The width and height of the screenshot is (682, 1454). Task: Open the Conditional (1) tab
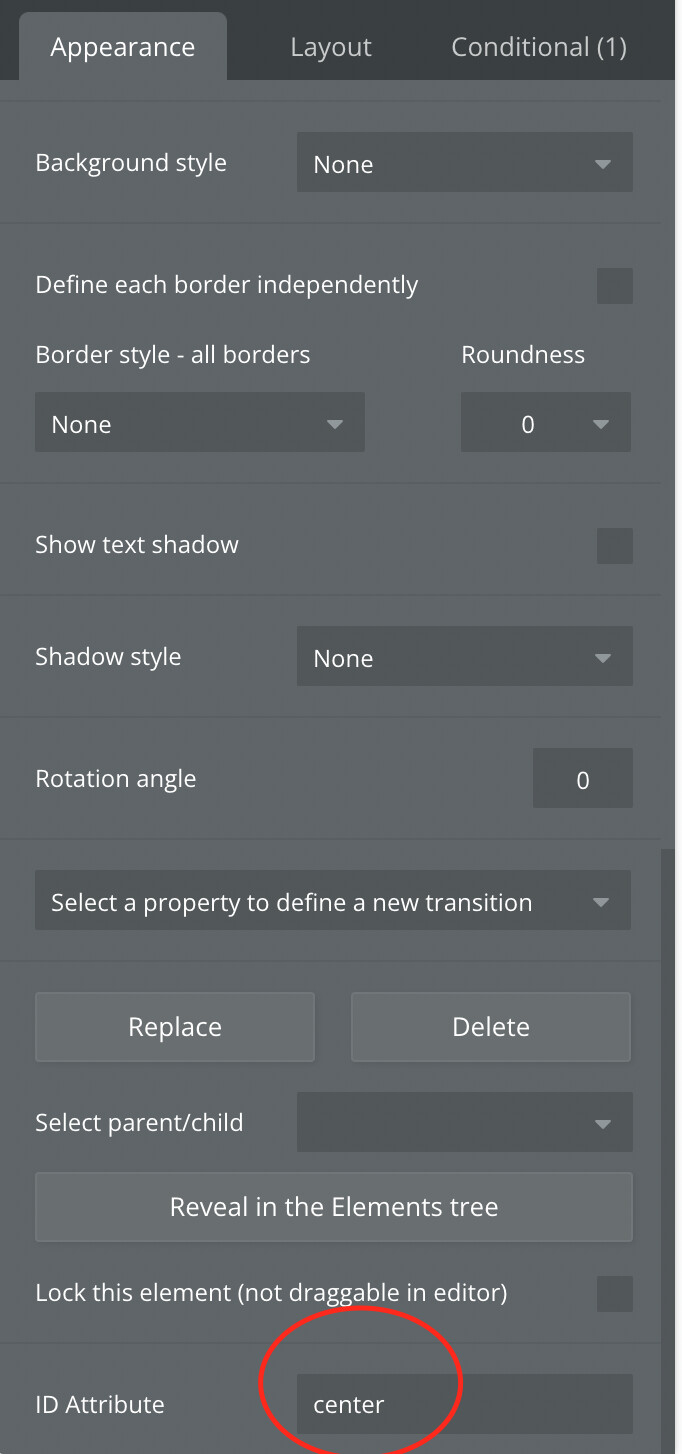click(539, 47)
